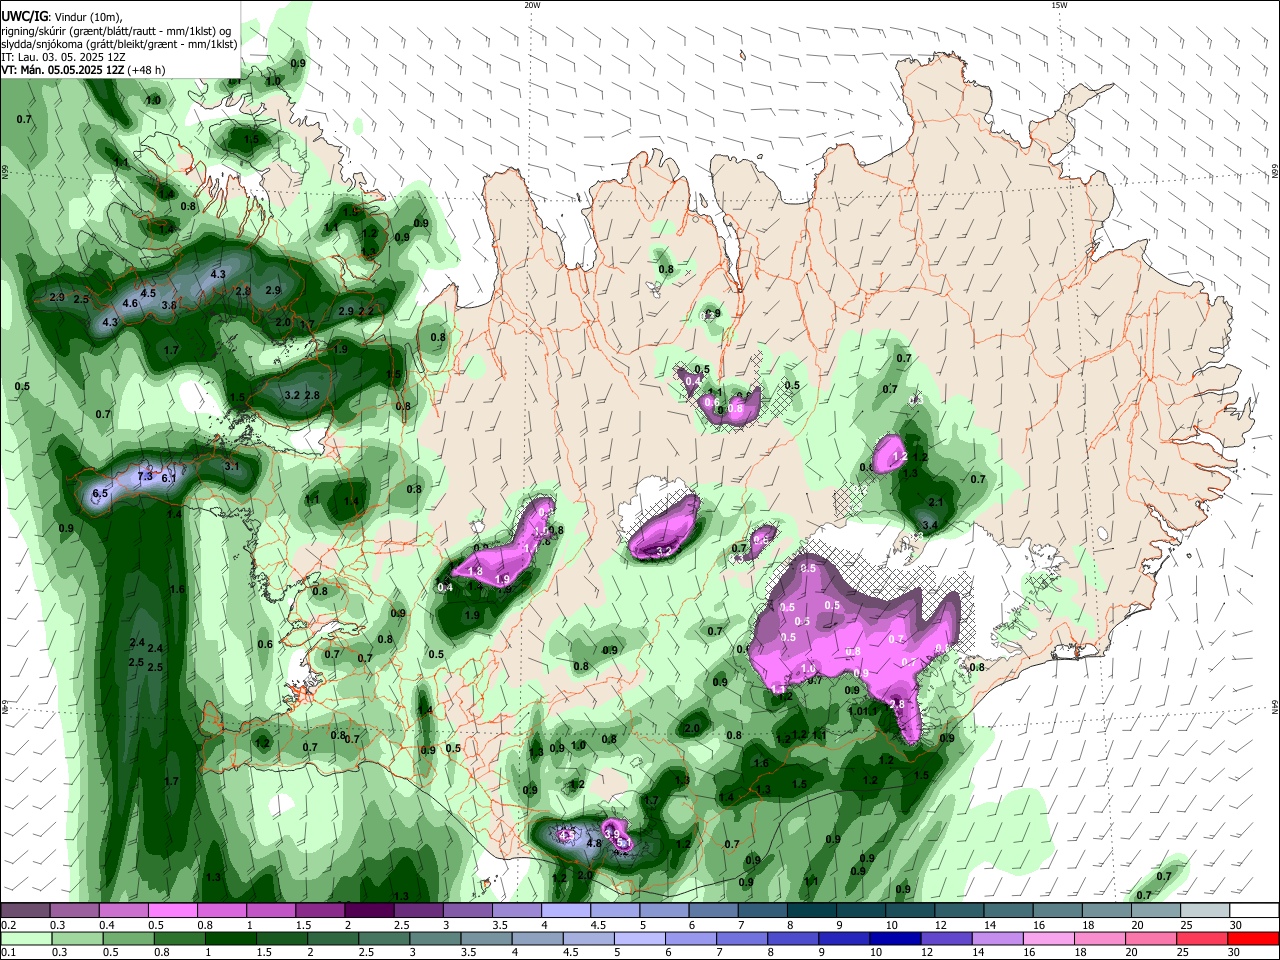Click the '0.1' label on the rain scale

pos(8,953)
